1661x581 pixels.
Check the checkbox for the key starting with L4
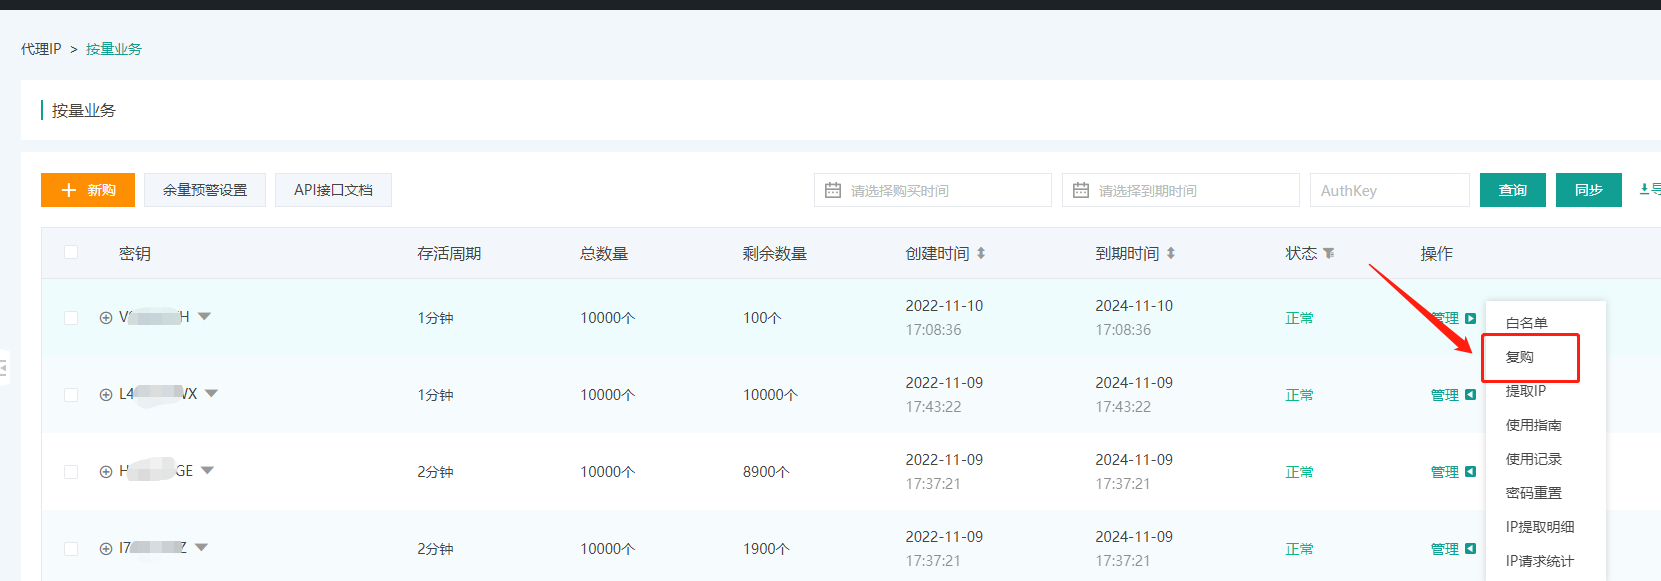71,395
